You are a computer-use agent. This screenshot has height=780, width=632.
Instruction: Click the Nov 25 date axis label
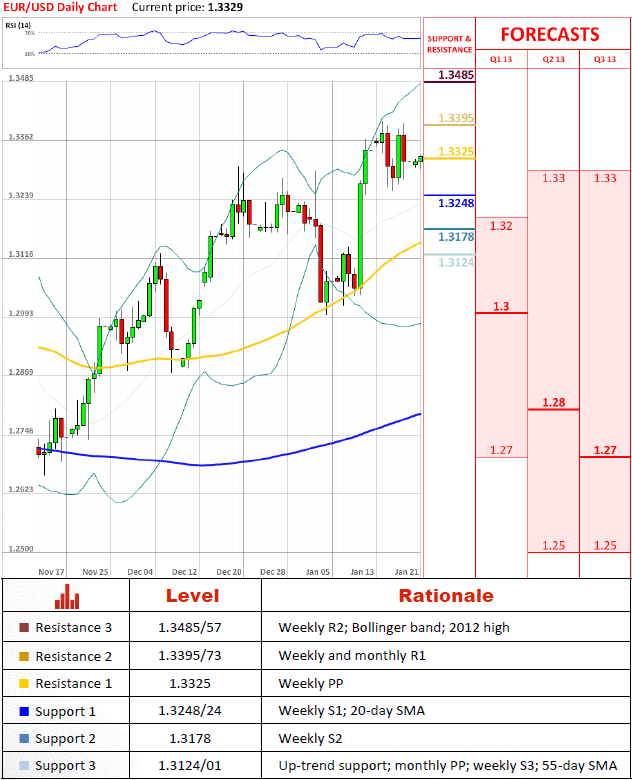(x=95, y=572)
